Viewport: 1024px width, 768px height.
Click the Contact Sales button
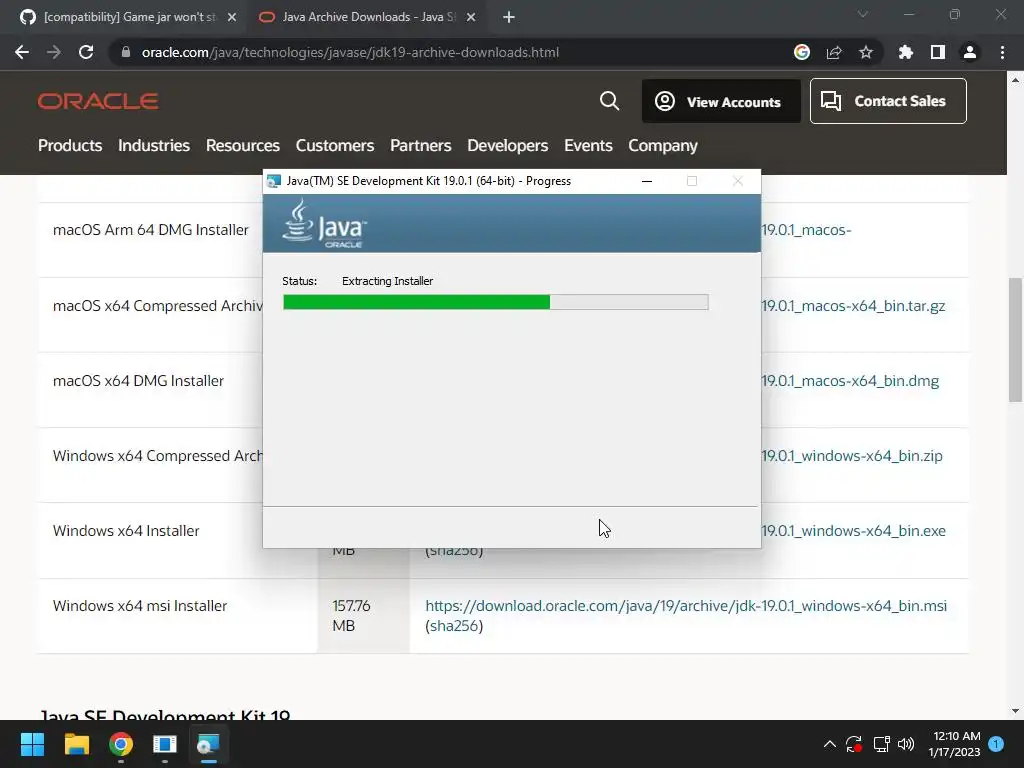888,101
